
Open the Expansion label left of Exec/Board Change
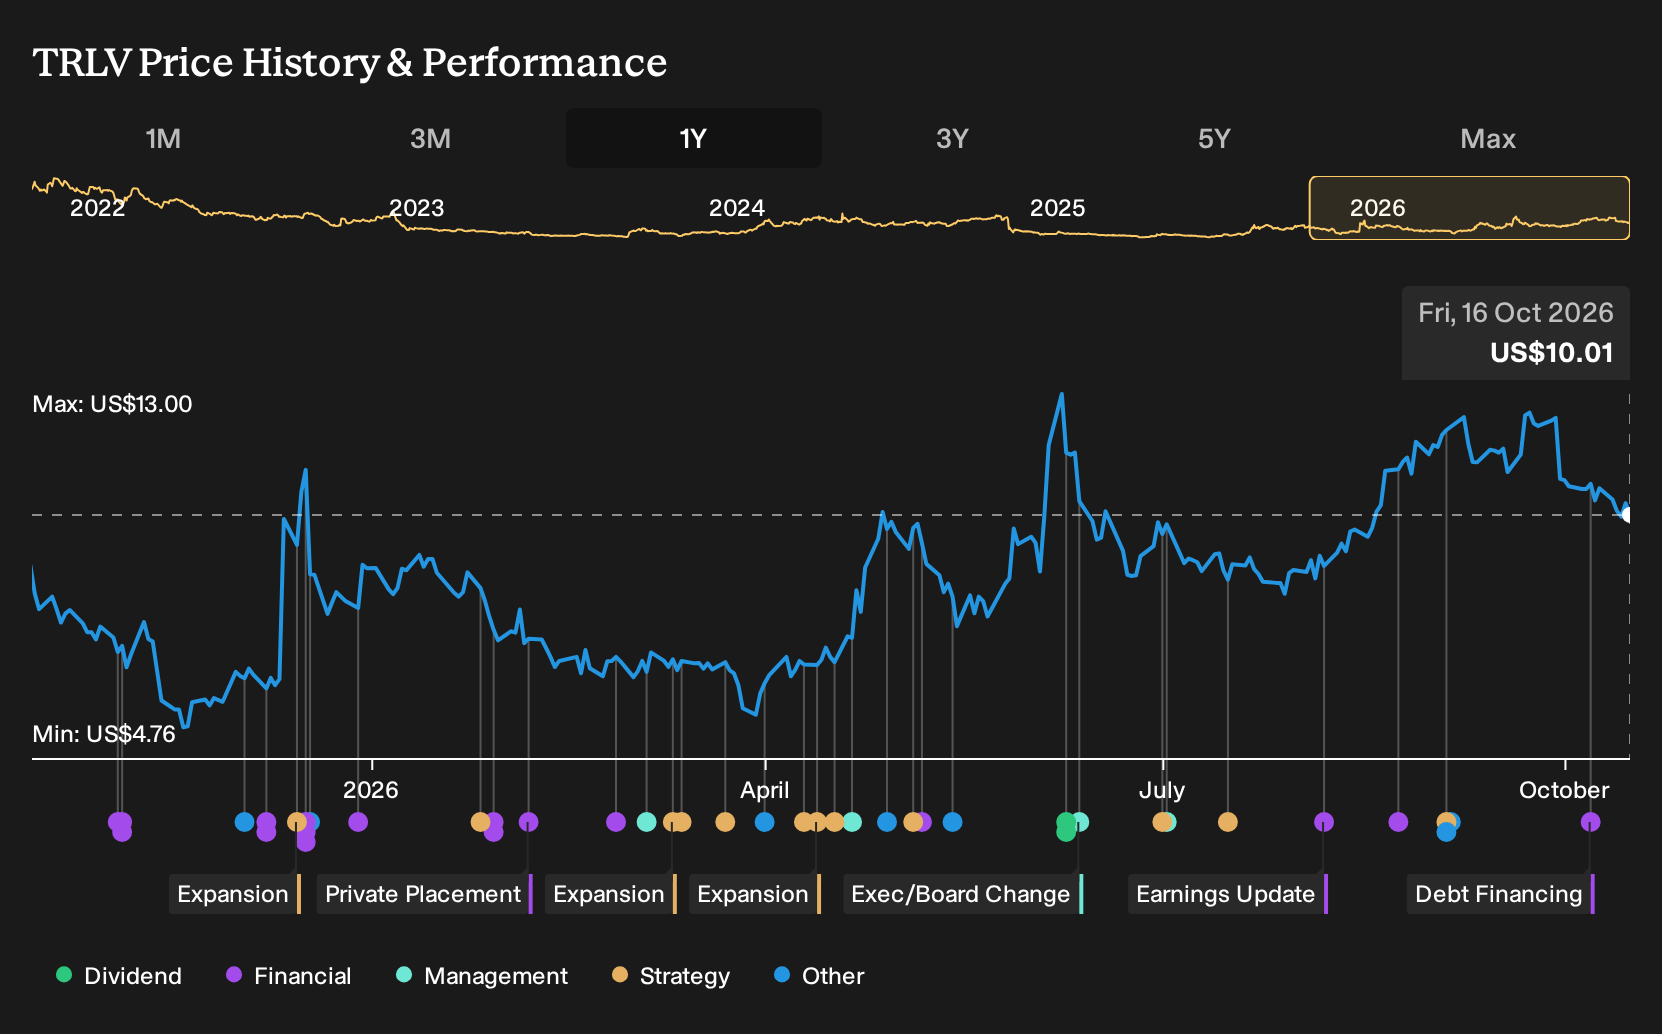755,894
